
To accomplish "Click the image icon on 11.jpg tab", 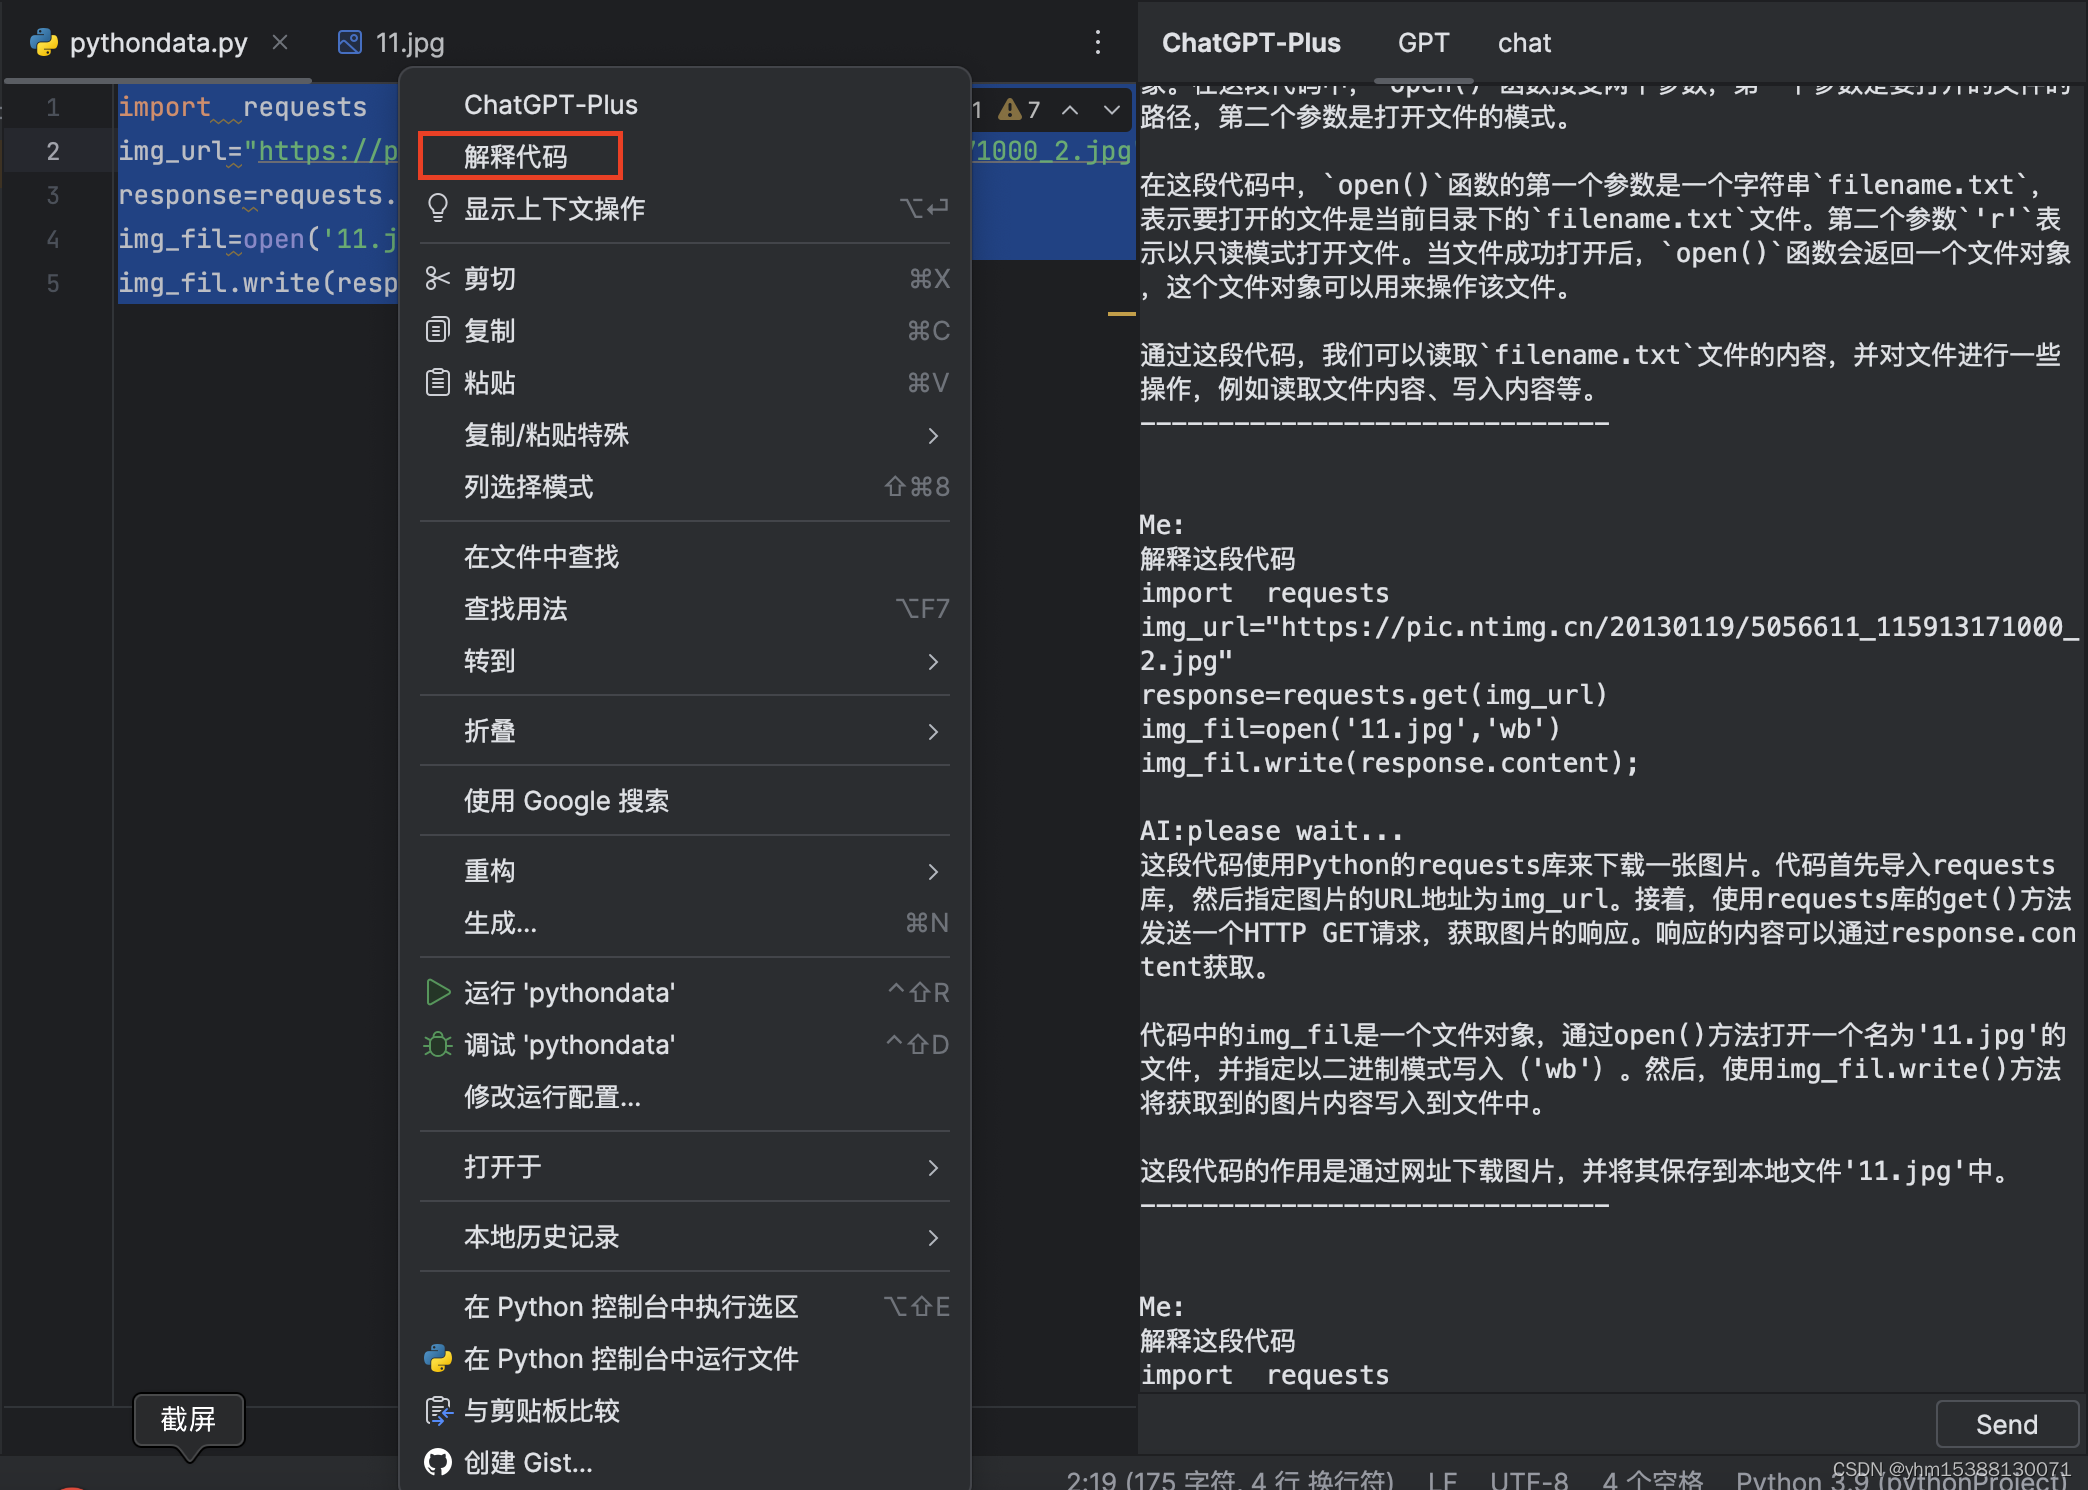I will 349,42.
